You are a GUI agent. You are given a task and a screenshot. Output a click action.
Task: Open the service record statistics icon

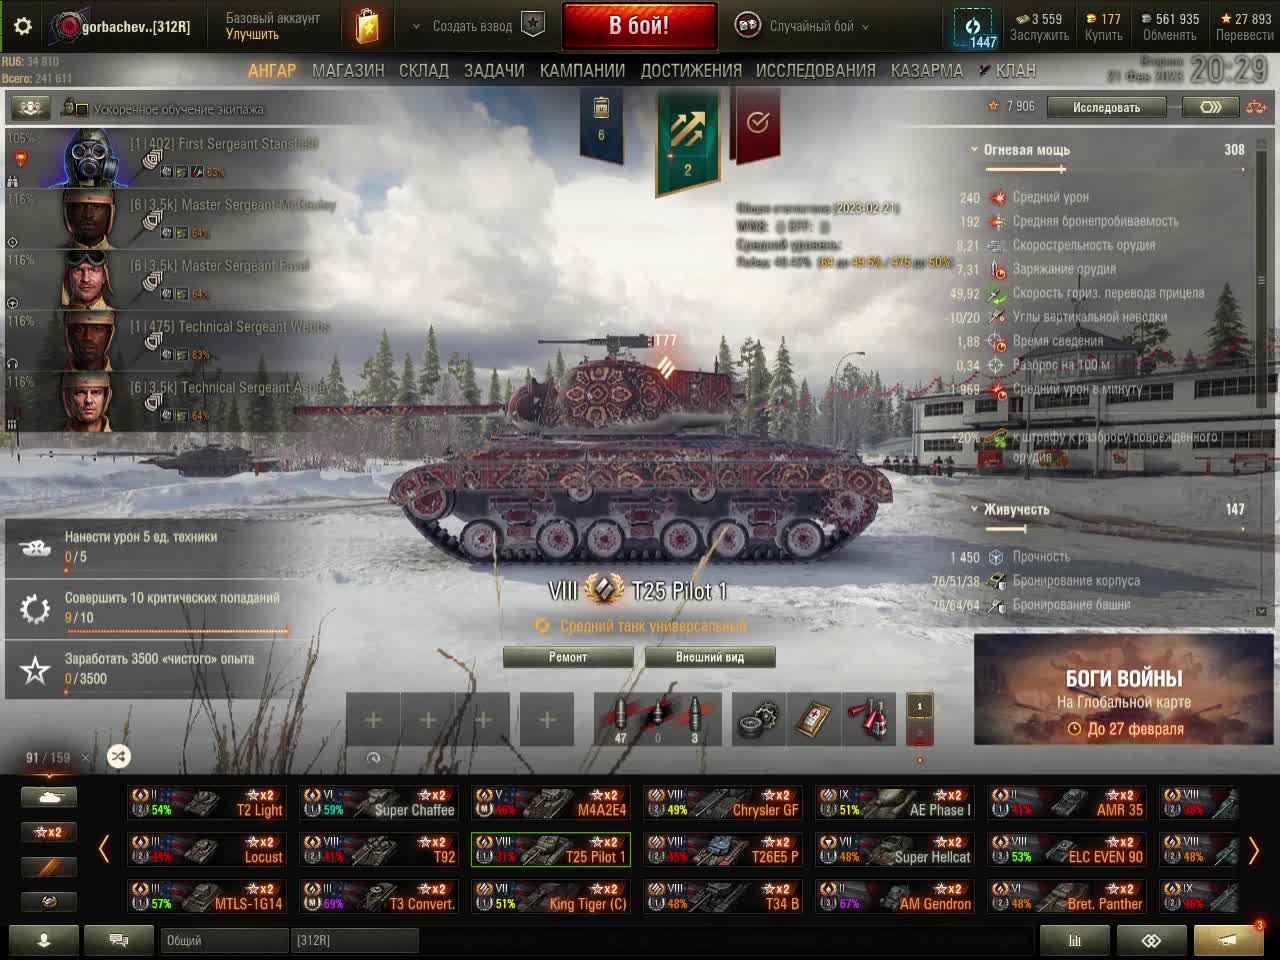pos(1075,940)
